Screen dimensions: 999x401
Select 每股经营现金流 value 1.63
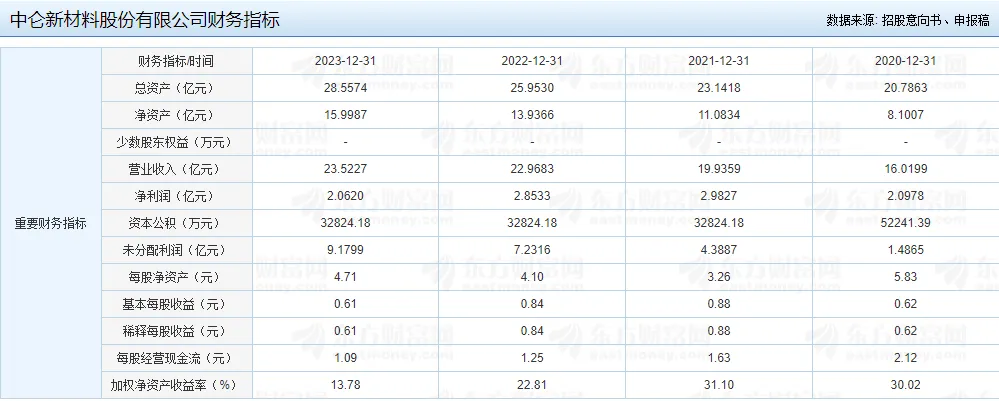tap(719, 358)
